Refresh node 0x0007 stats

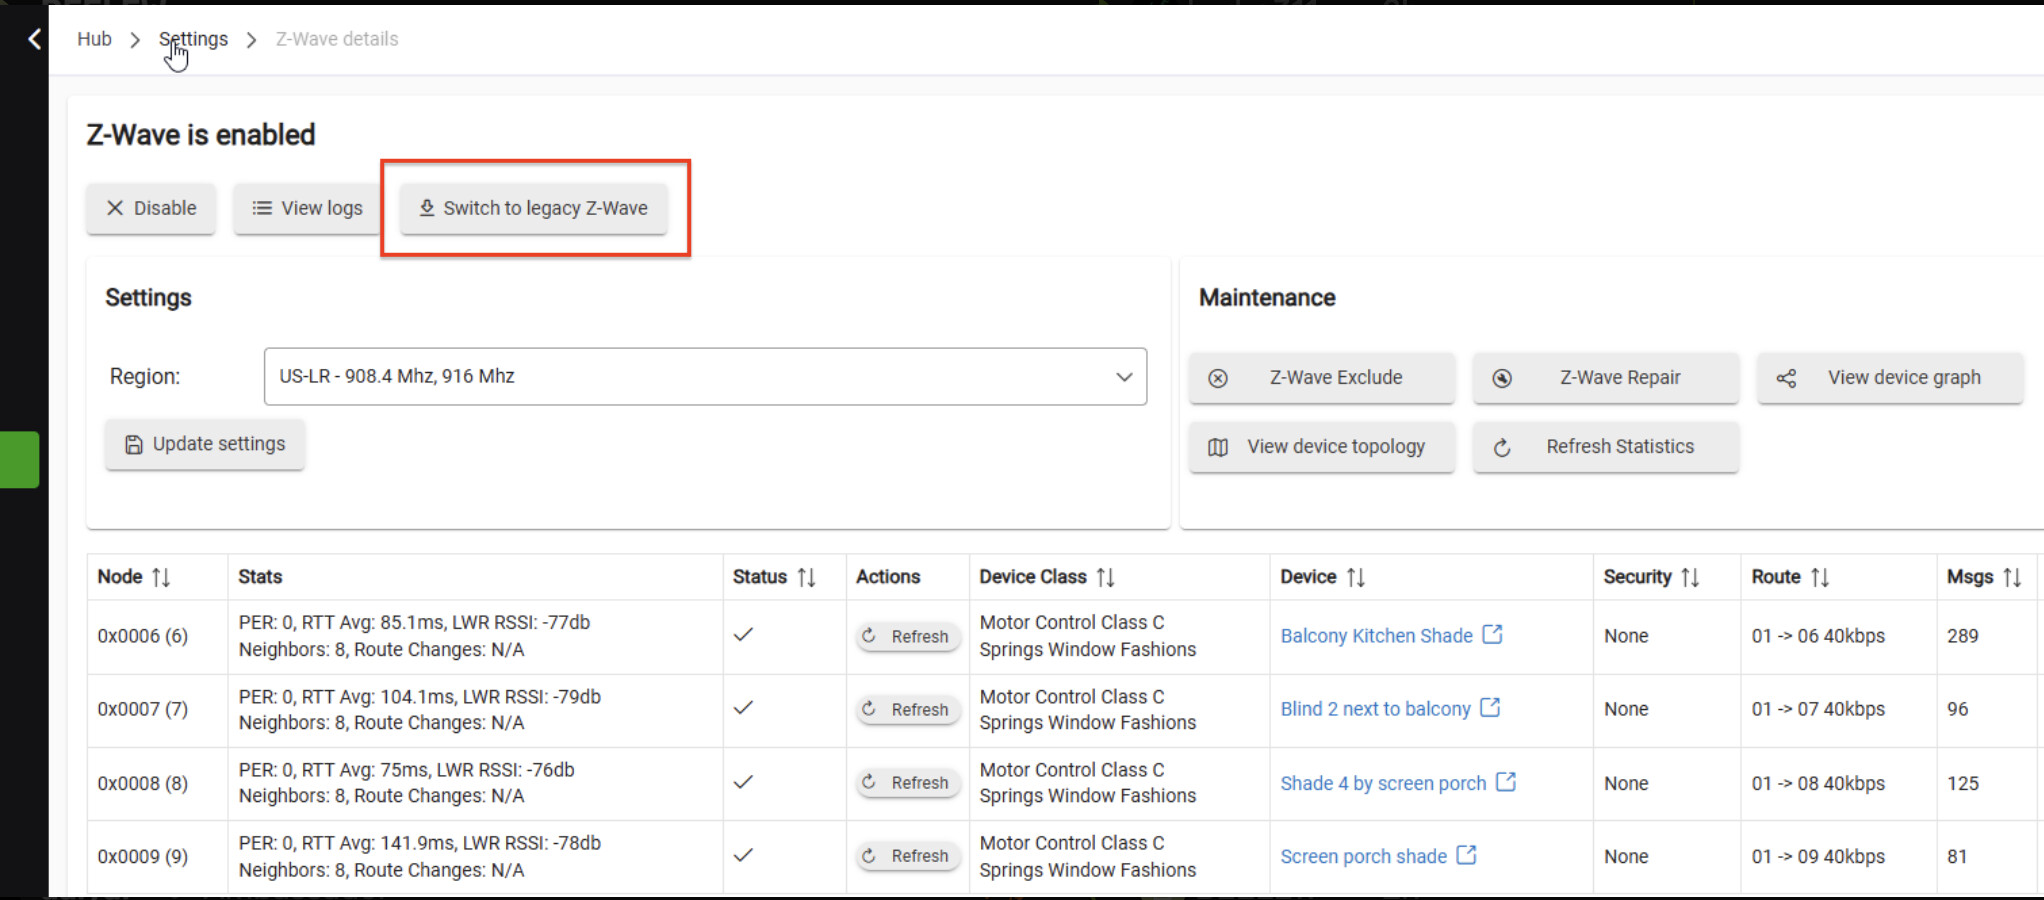click(907, 709)
